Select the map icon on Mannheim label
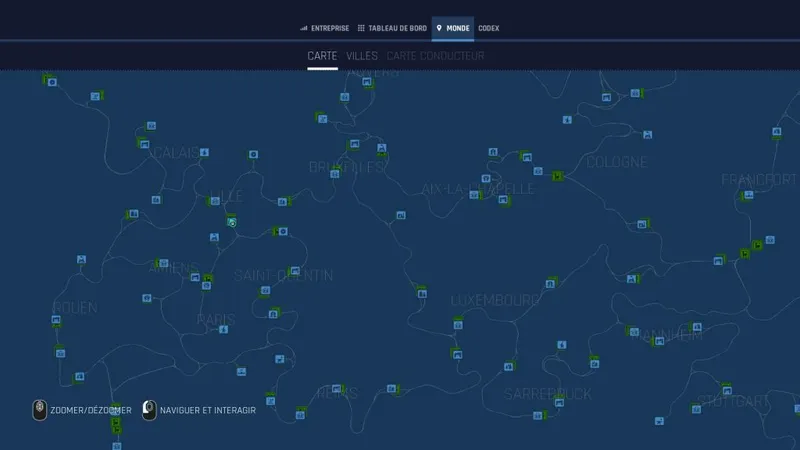This screenshot has width=800, height=450. (658, 341)
